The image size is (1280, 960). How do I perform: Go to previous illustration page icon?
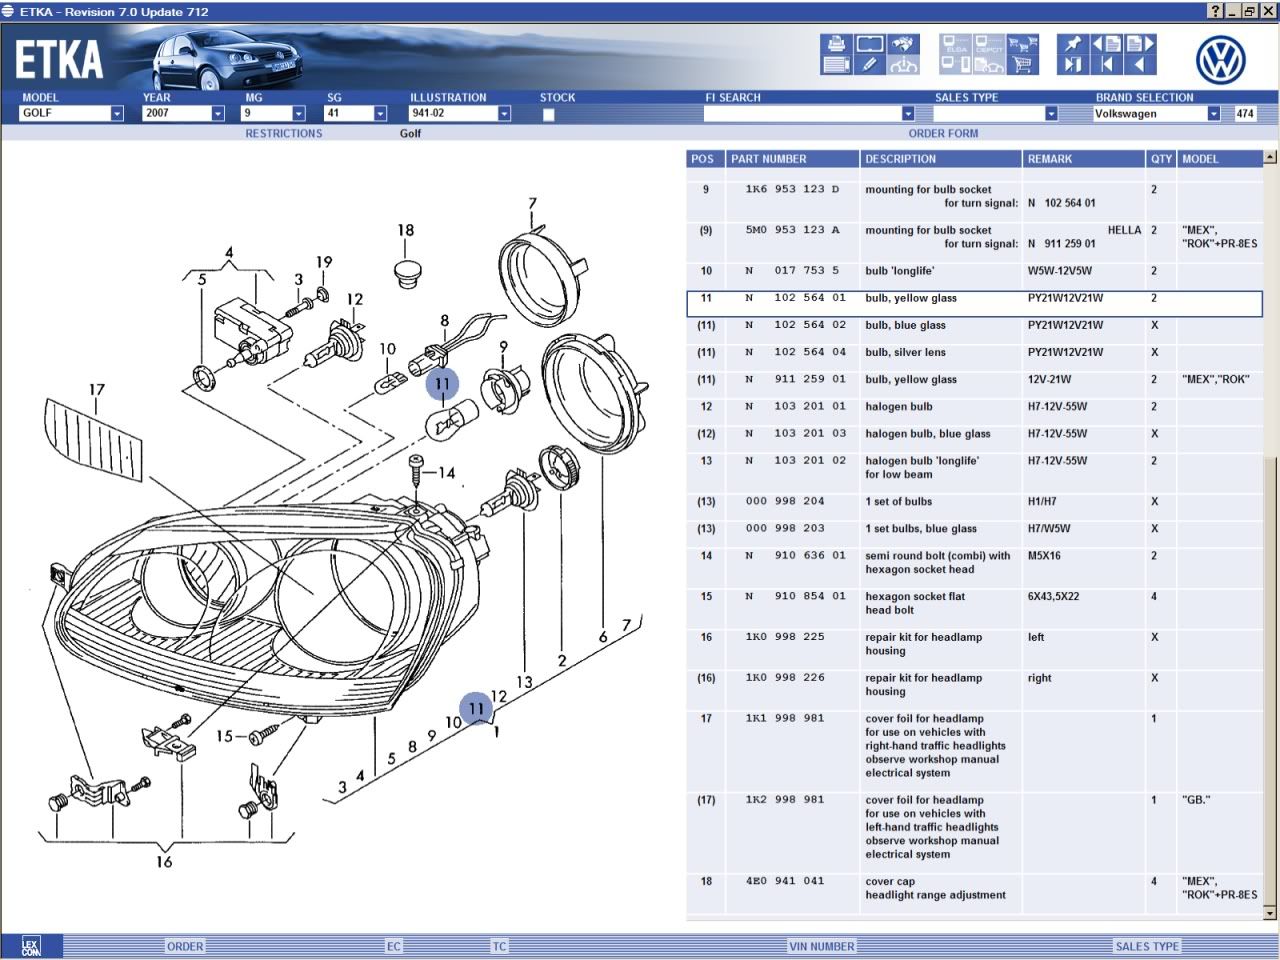tap(1106, 44)
